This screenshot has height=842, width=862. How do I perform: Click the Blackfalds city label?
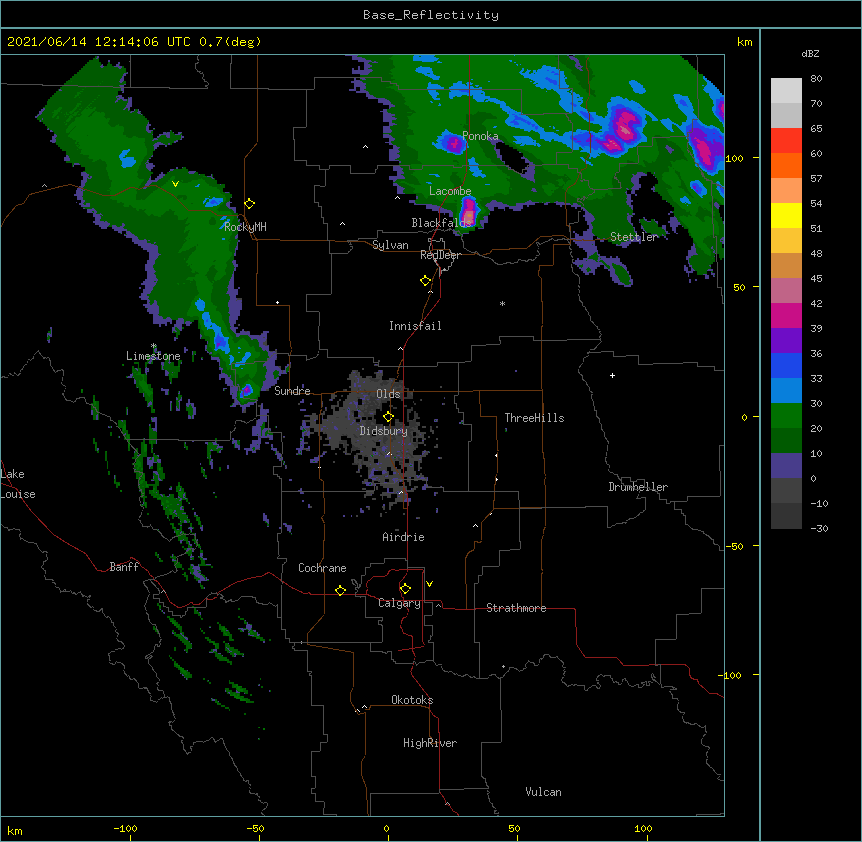441,223
